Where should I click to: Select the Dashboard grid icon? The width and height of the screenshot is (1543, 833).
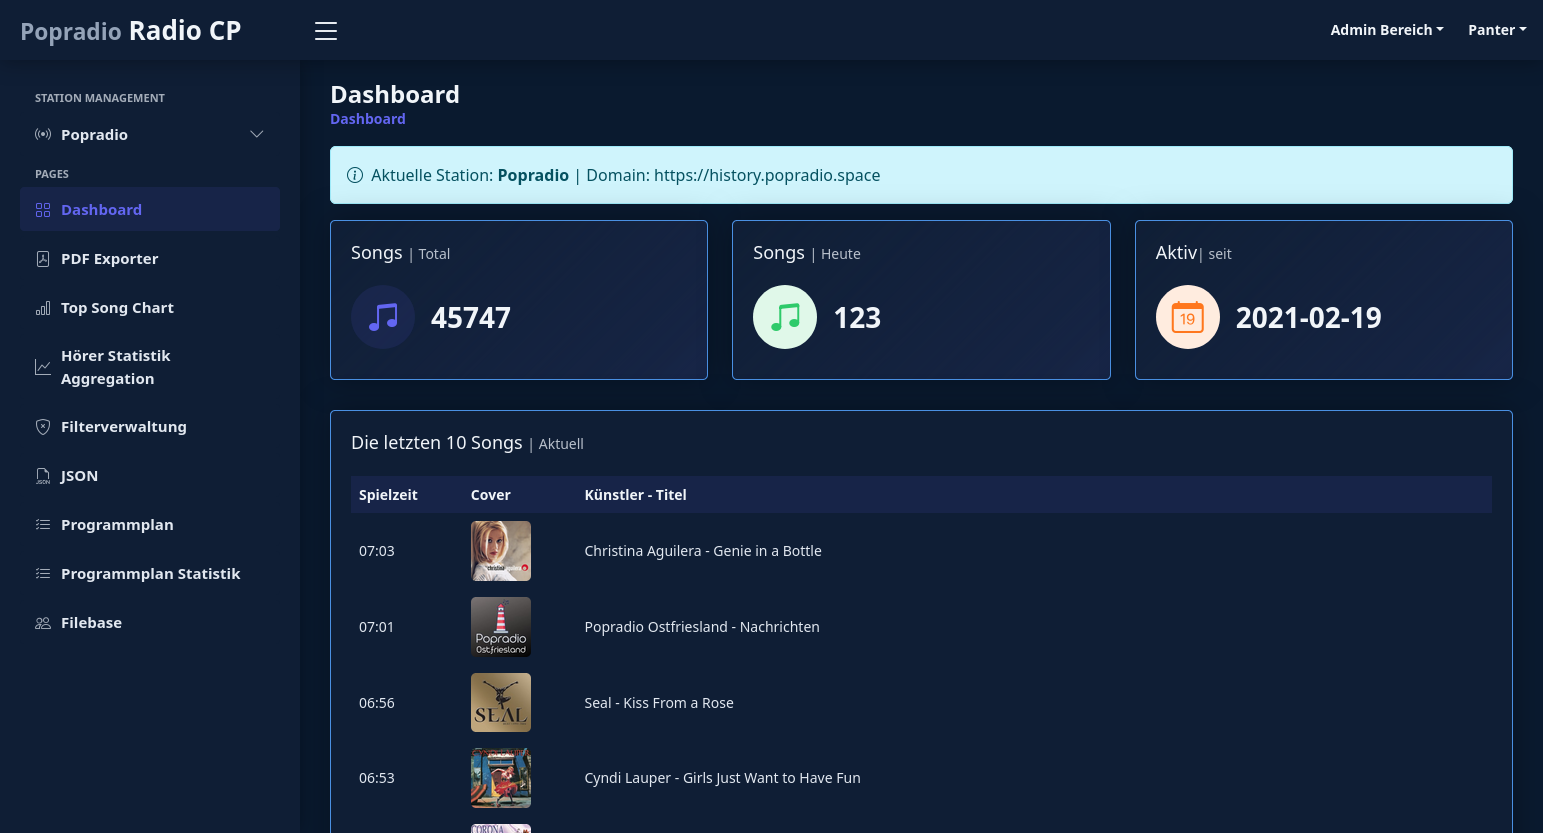(42, 209)
